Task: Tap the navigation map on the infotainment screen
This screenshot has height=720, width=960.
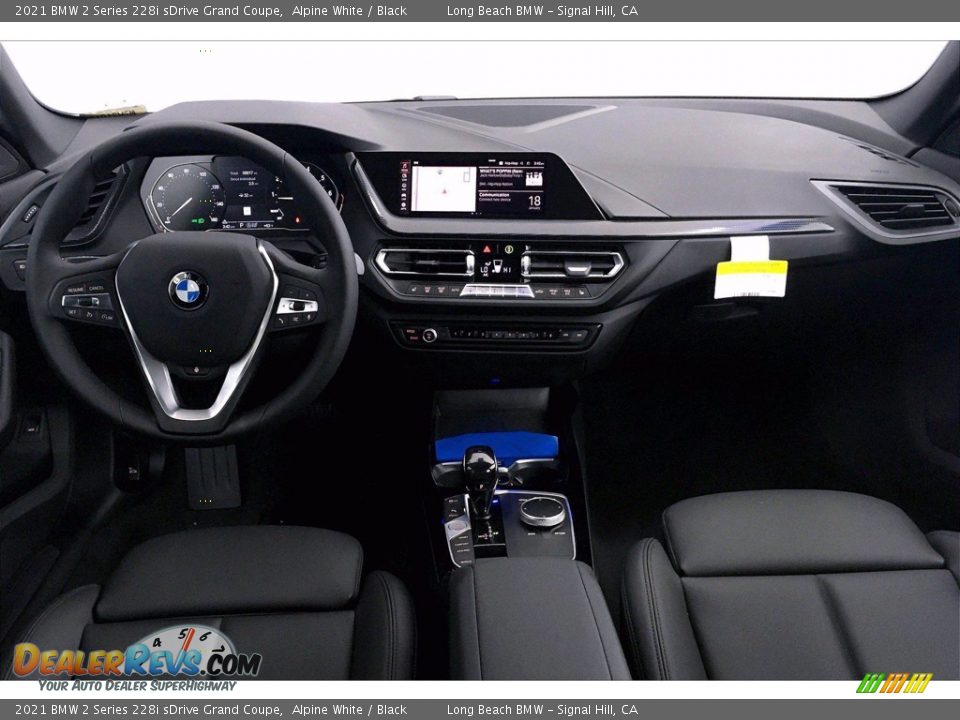Action: 443,189
